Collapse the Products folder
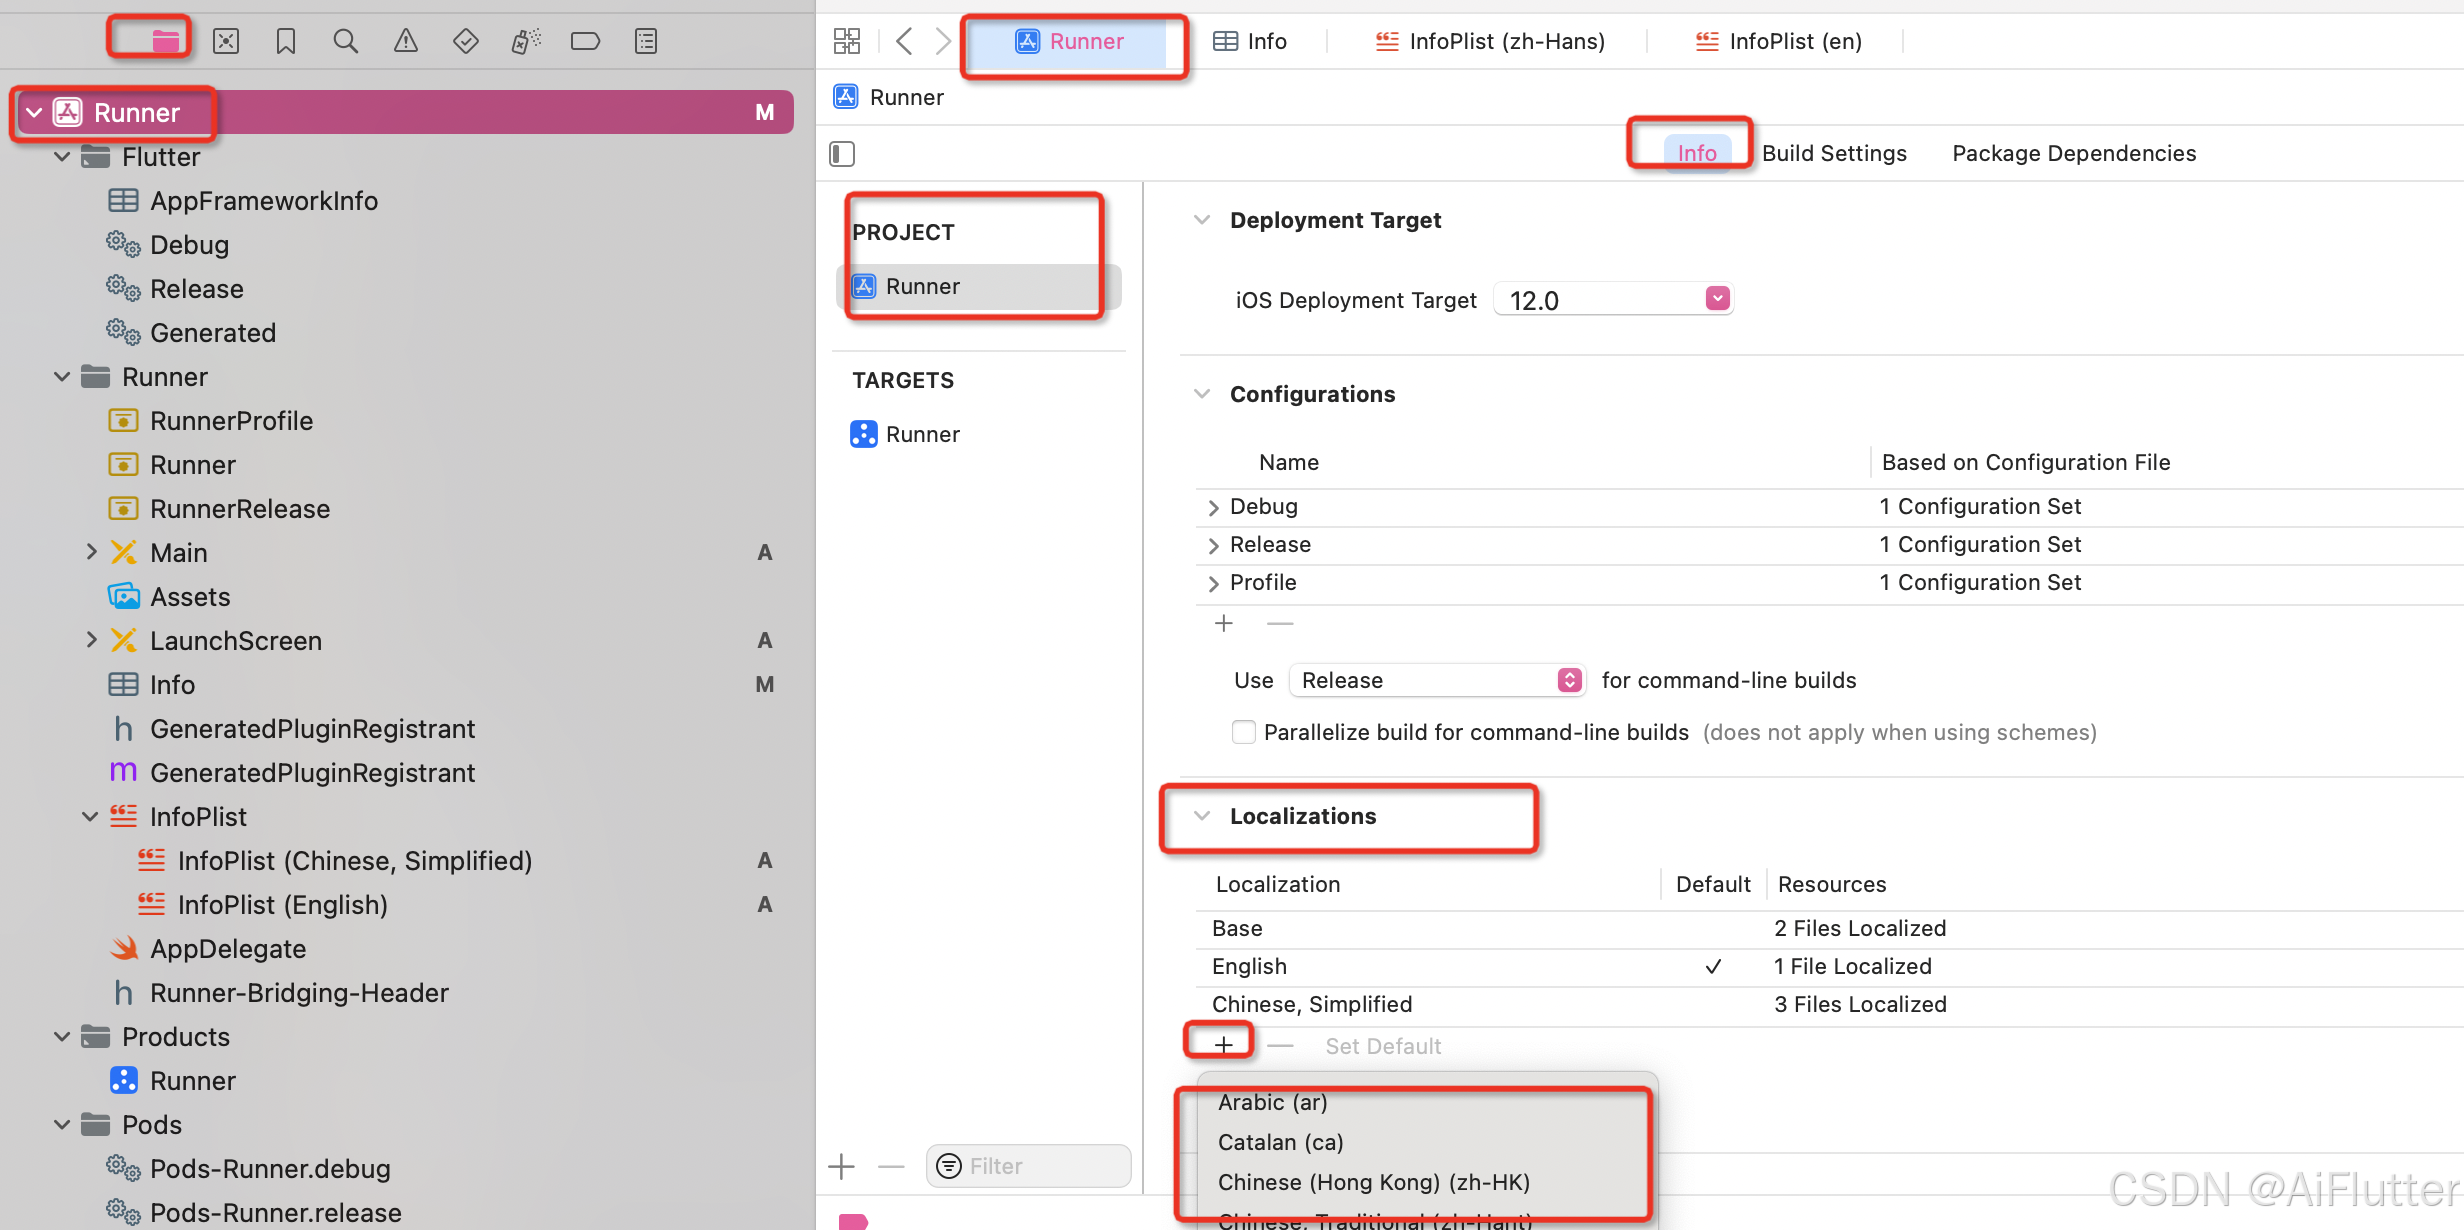 [62, 1036]
